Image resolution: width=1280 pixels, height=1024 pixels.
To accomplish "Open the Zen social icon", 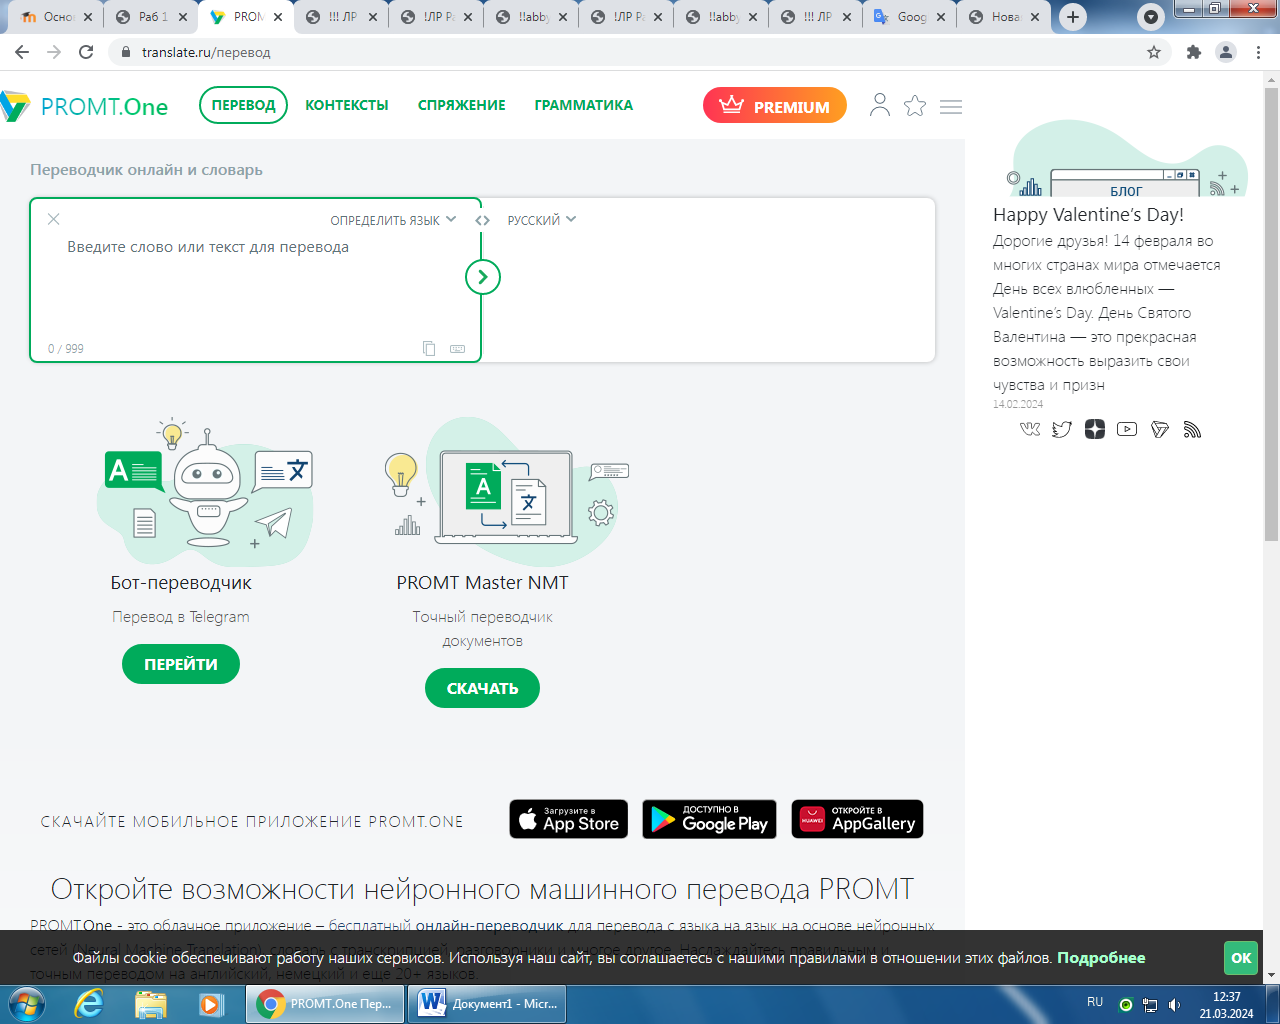I will click(1095, 429).
